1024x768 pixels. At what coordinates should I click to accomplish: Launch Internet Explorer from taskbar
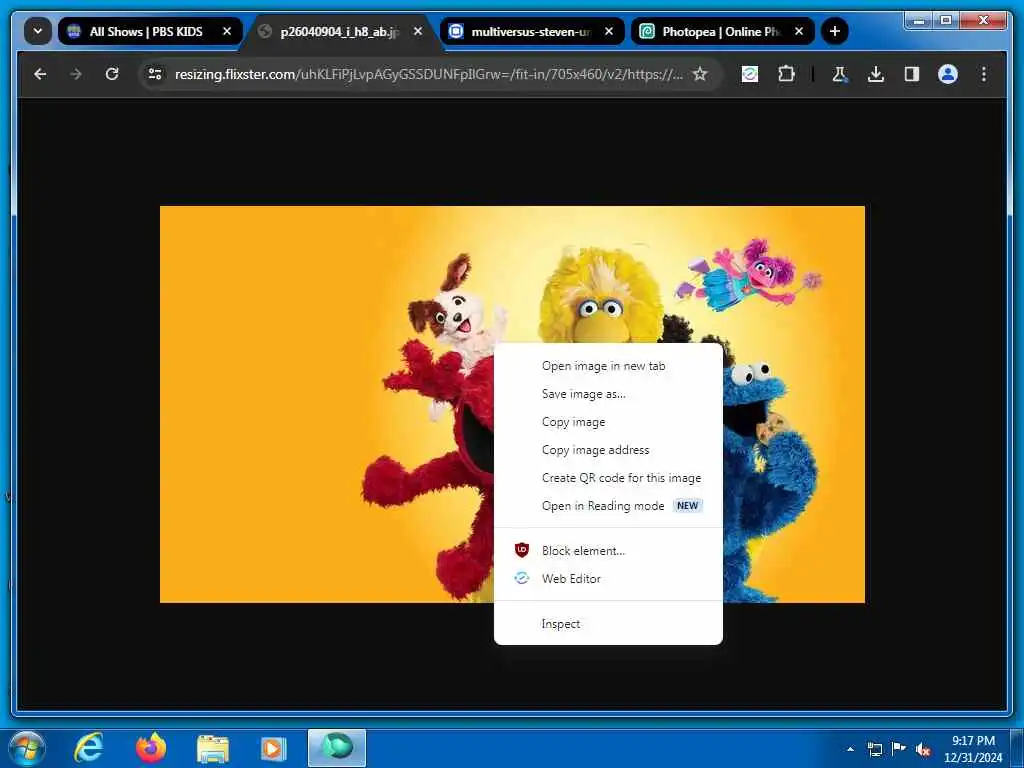coord(88,748)
